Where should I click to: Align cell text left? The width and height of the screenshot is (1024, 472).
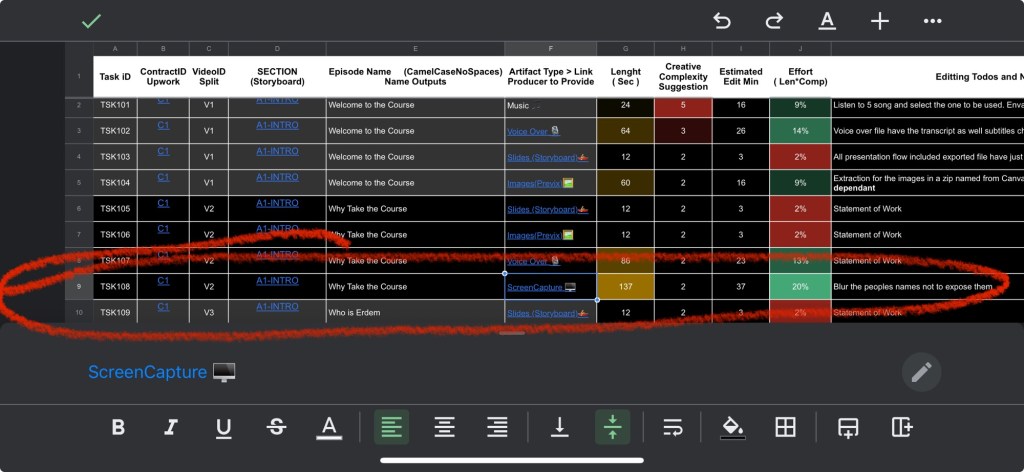(391, 427)
